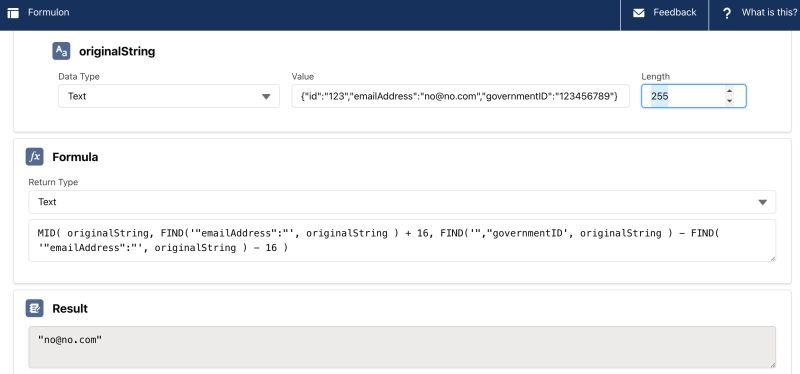Increase Length with the up stepper arrow
The width and height of the screenshot is (800, 374).
[730, 92]
